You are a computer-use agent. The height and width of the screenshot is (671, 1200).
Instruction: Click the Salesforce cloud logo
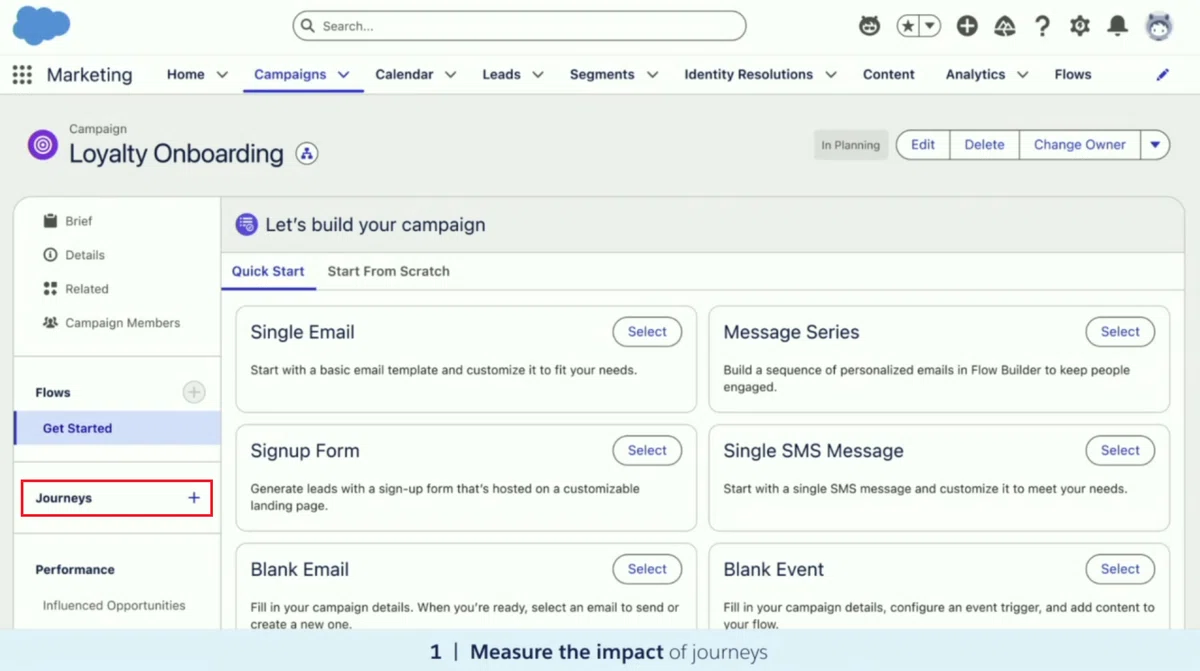(x=41, y=26)
